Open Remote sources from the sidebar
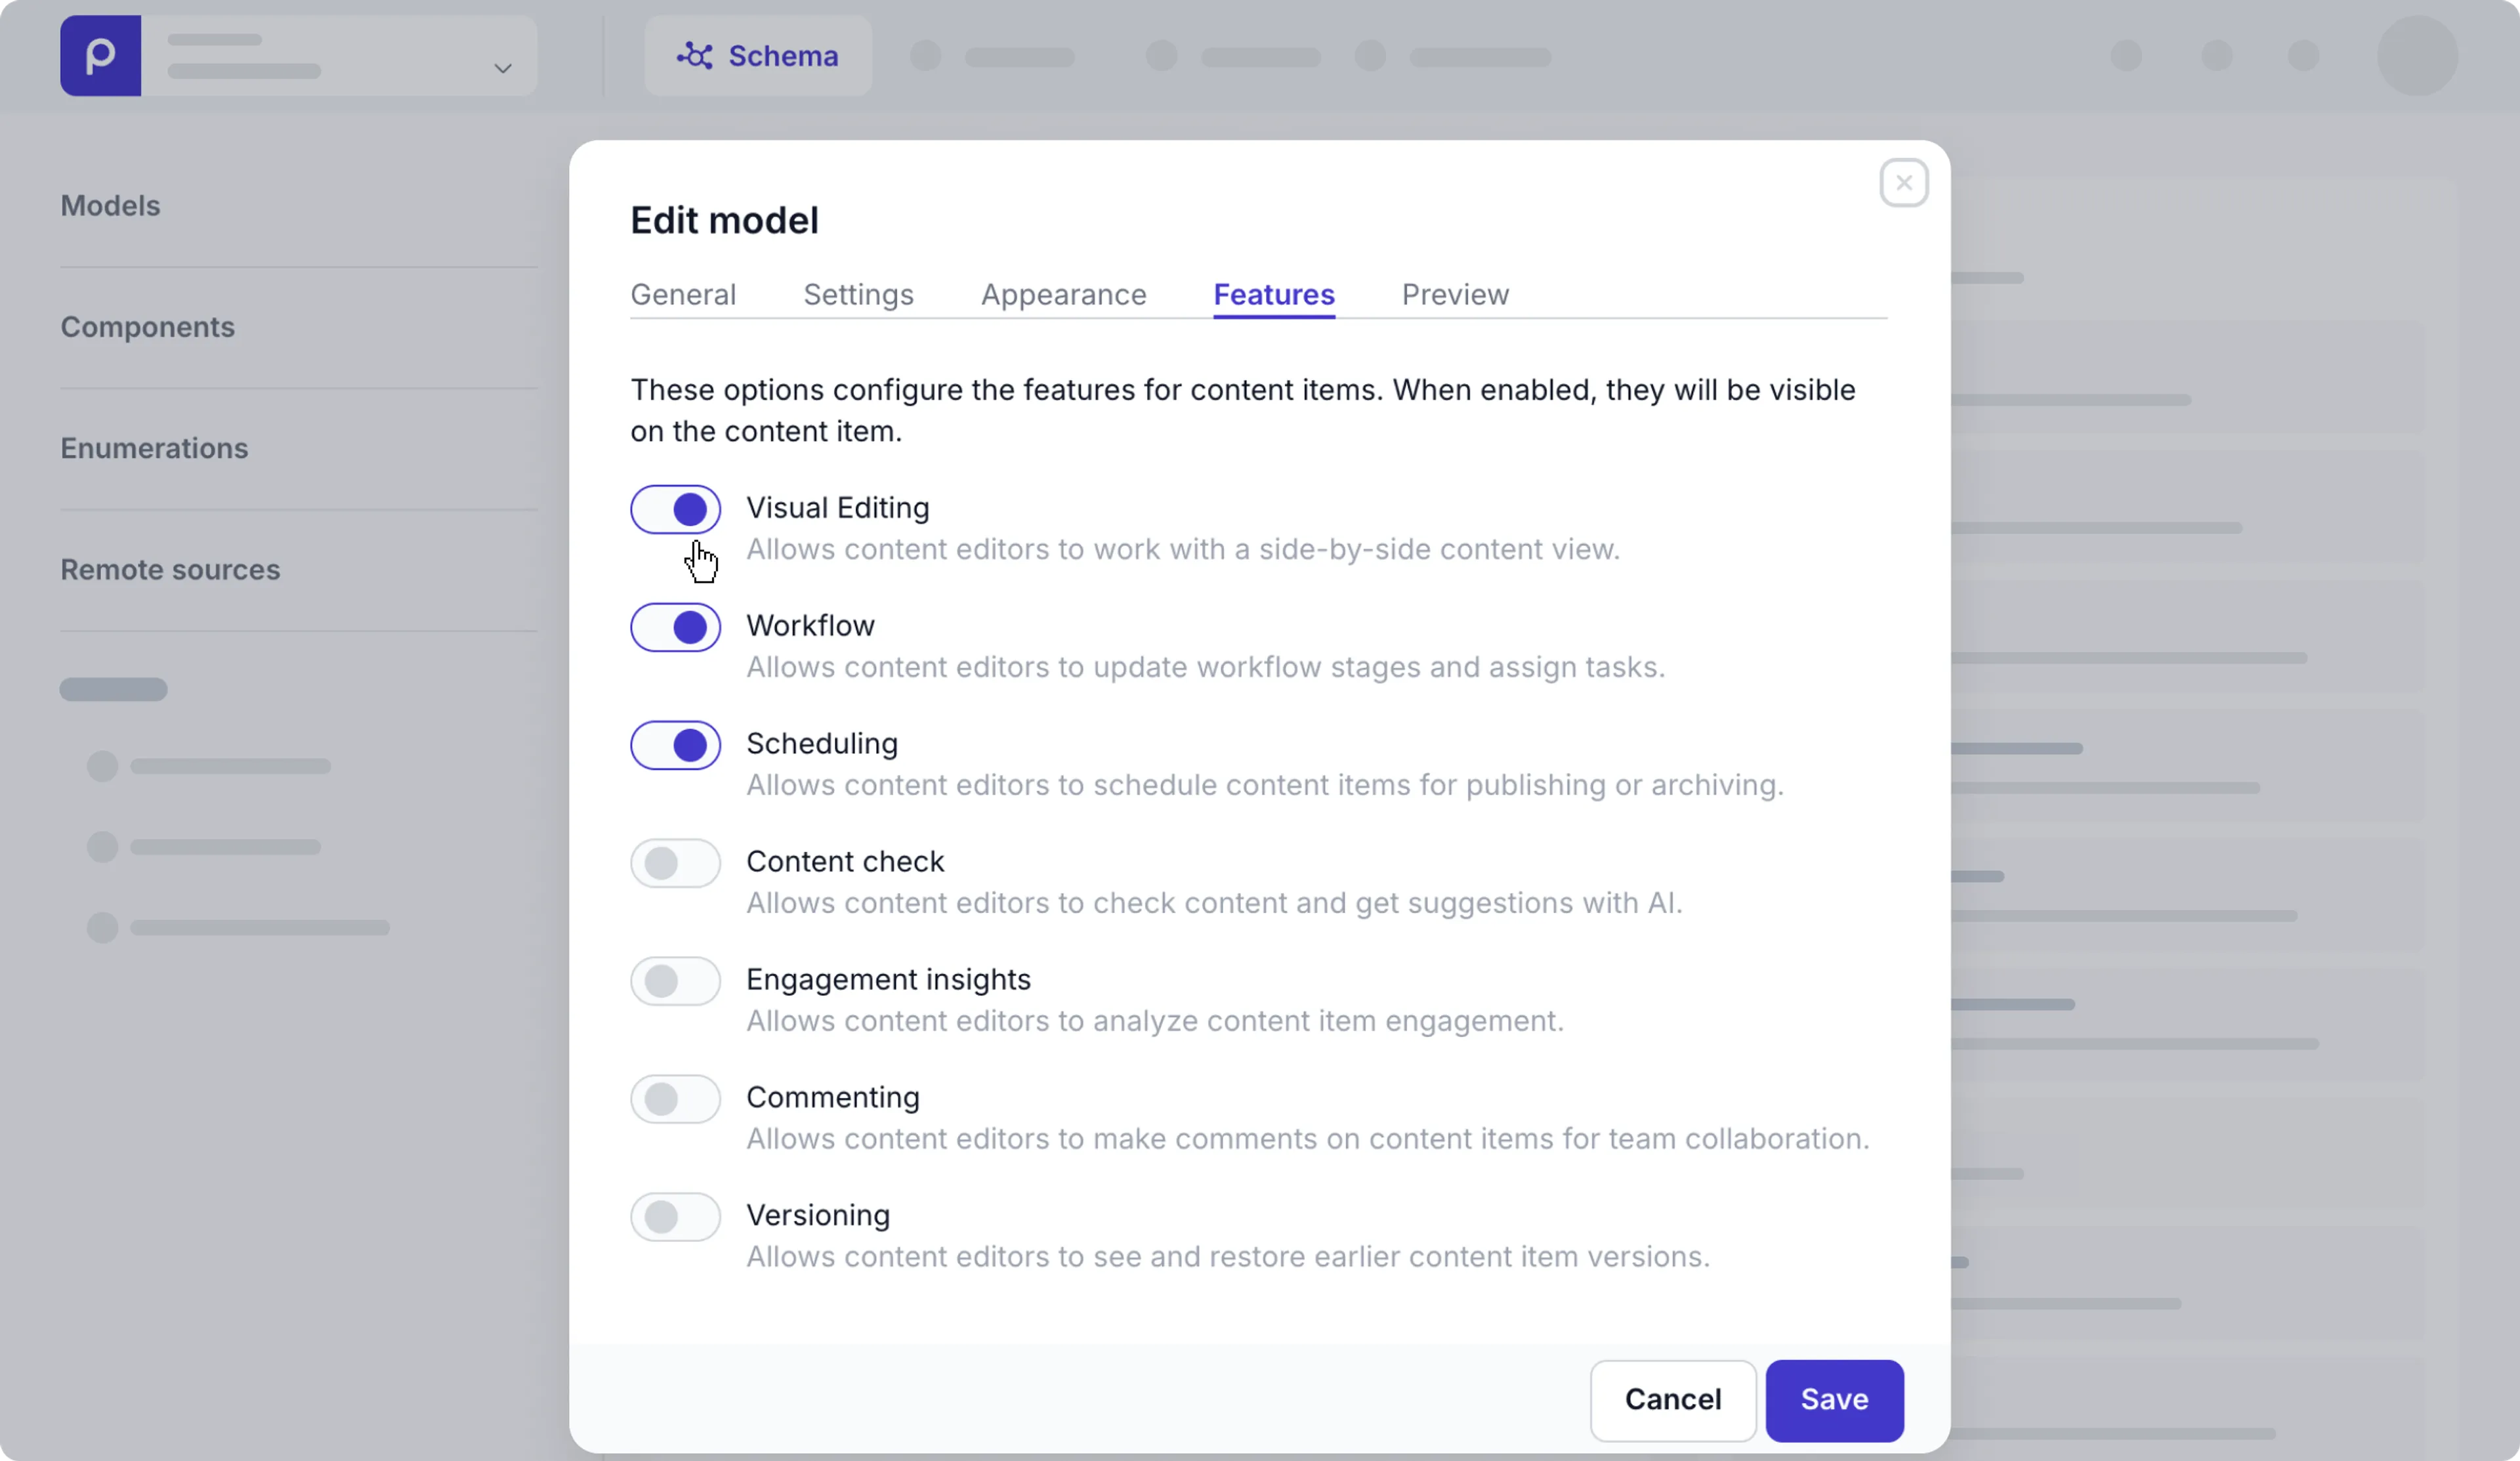2520x1461 pixels. [x=169, y=569]
